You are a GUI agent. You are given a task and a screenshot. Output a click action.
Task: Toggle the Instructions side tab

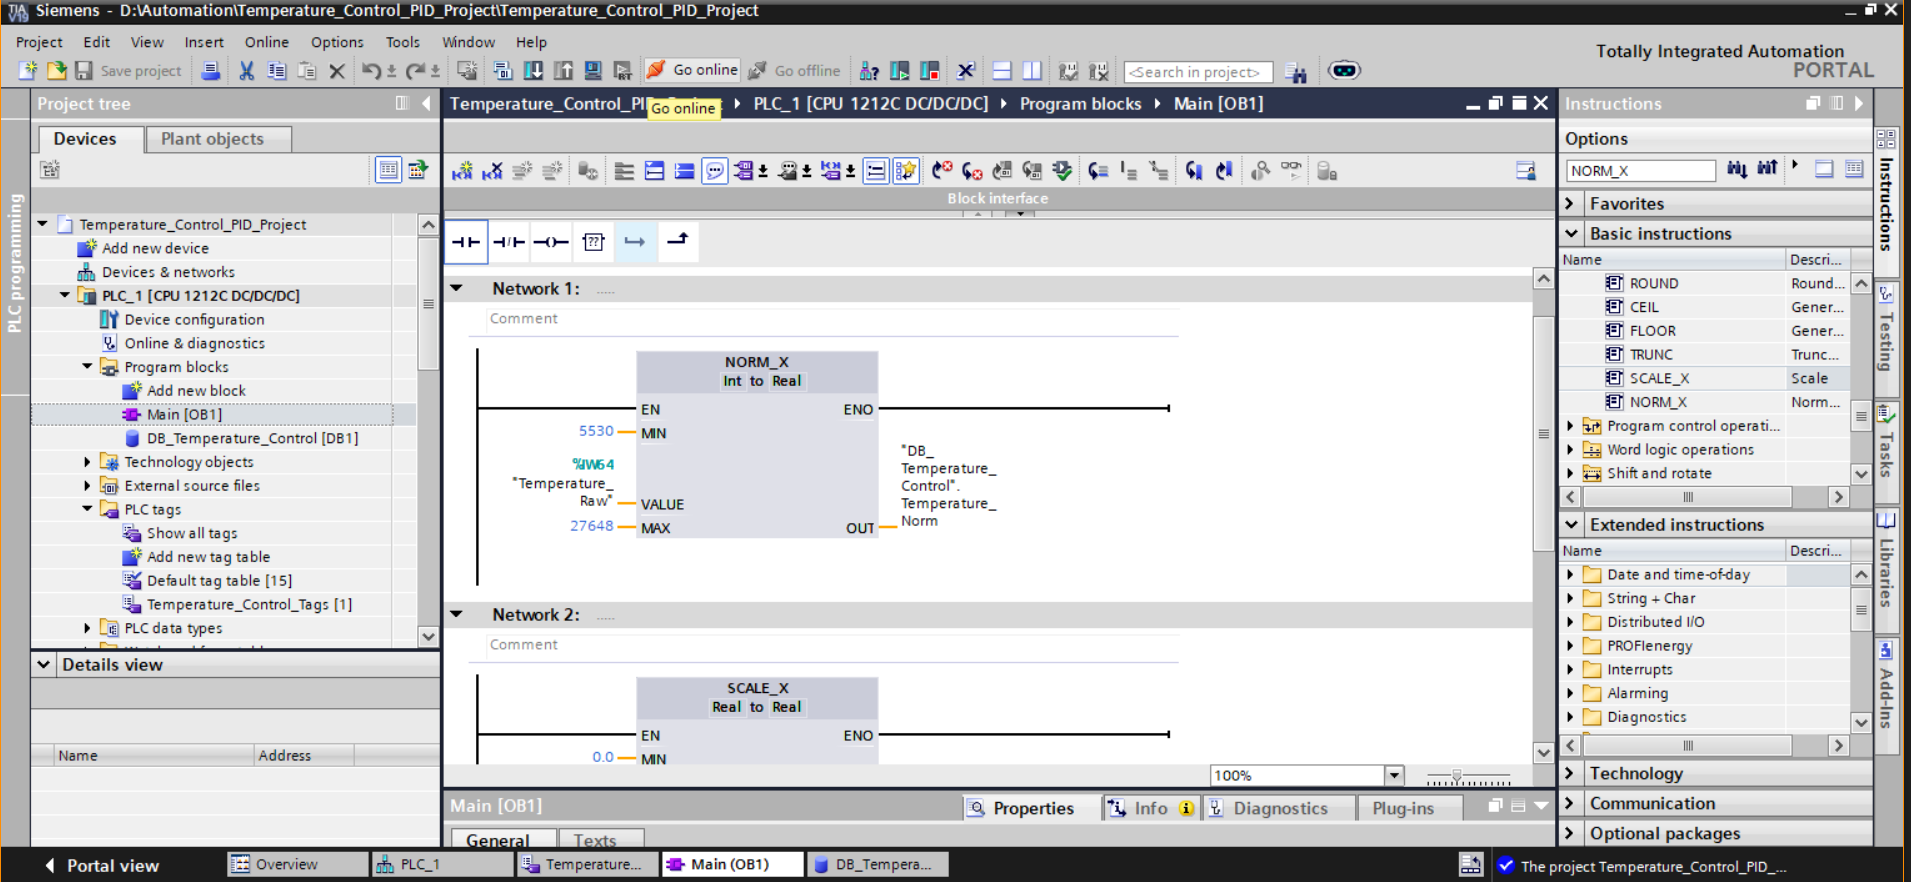pyautogui.click(x=1886, y=204)
